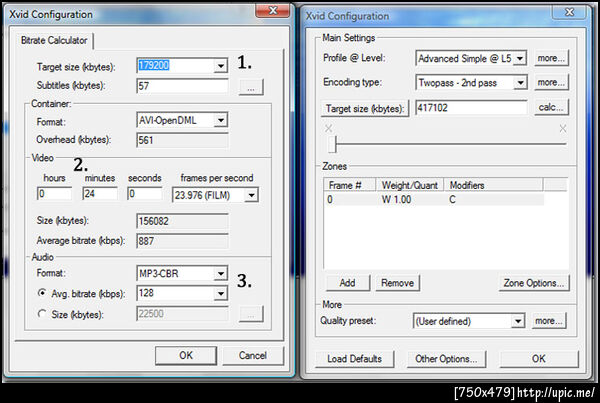Open Zone Options...

[534, 283]
